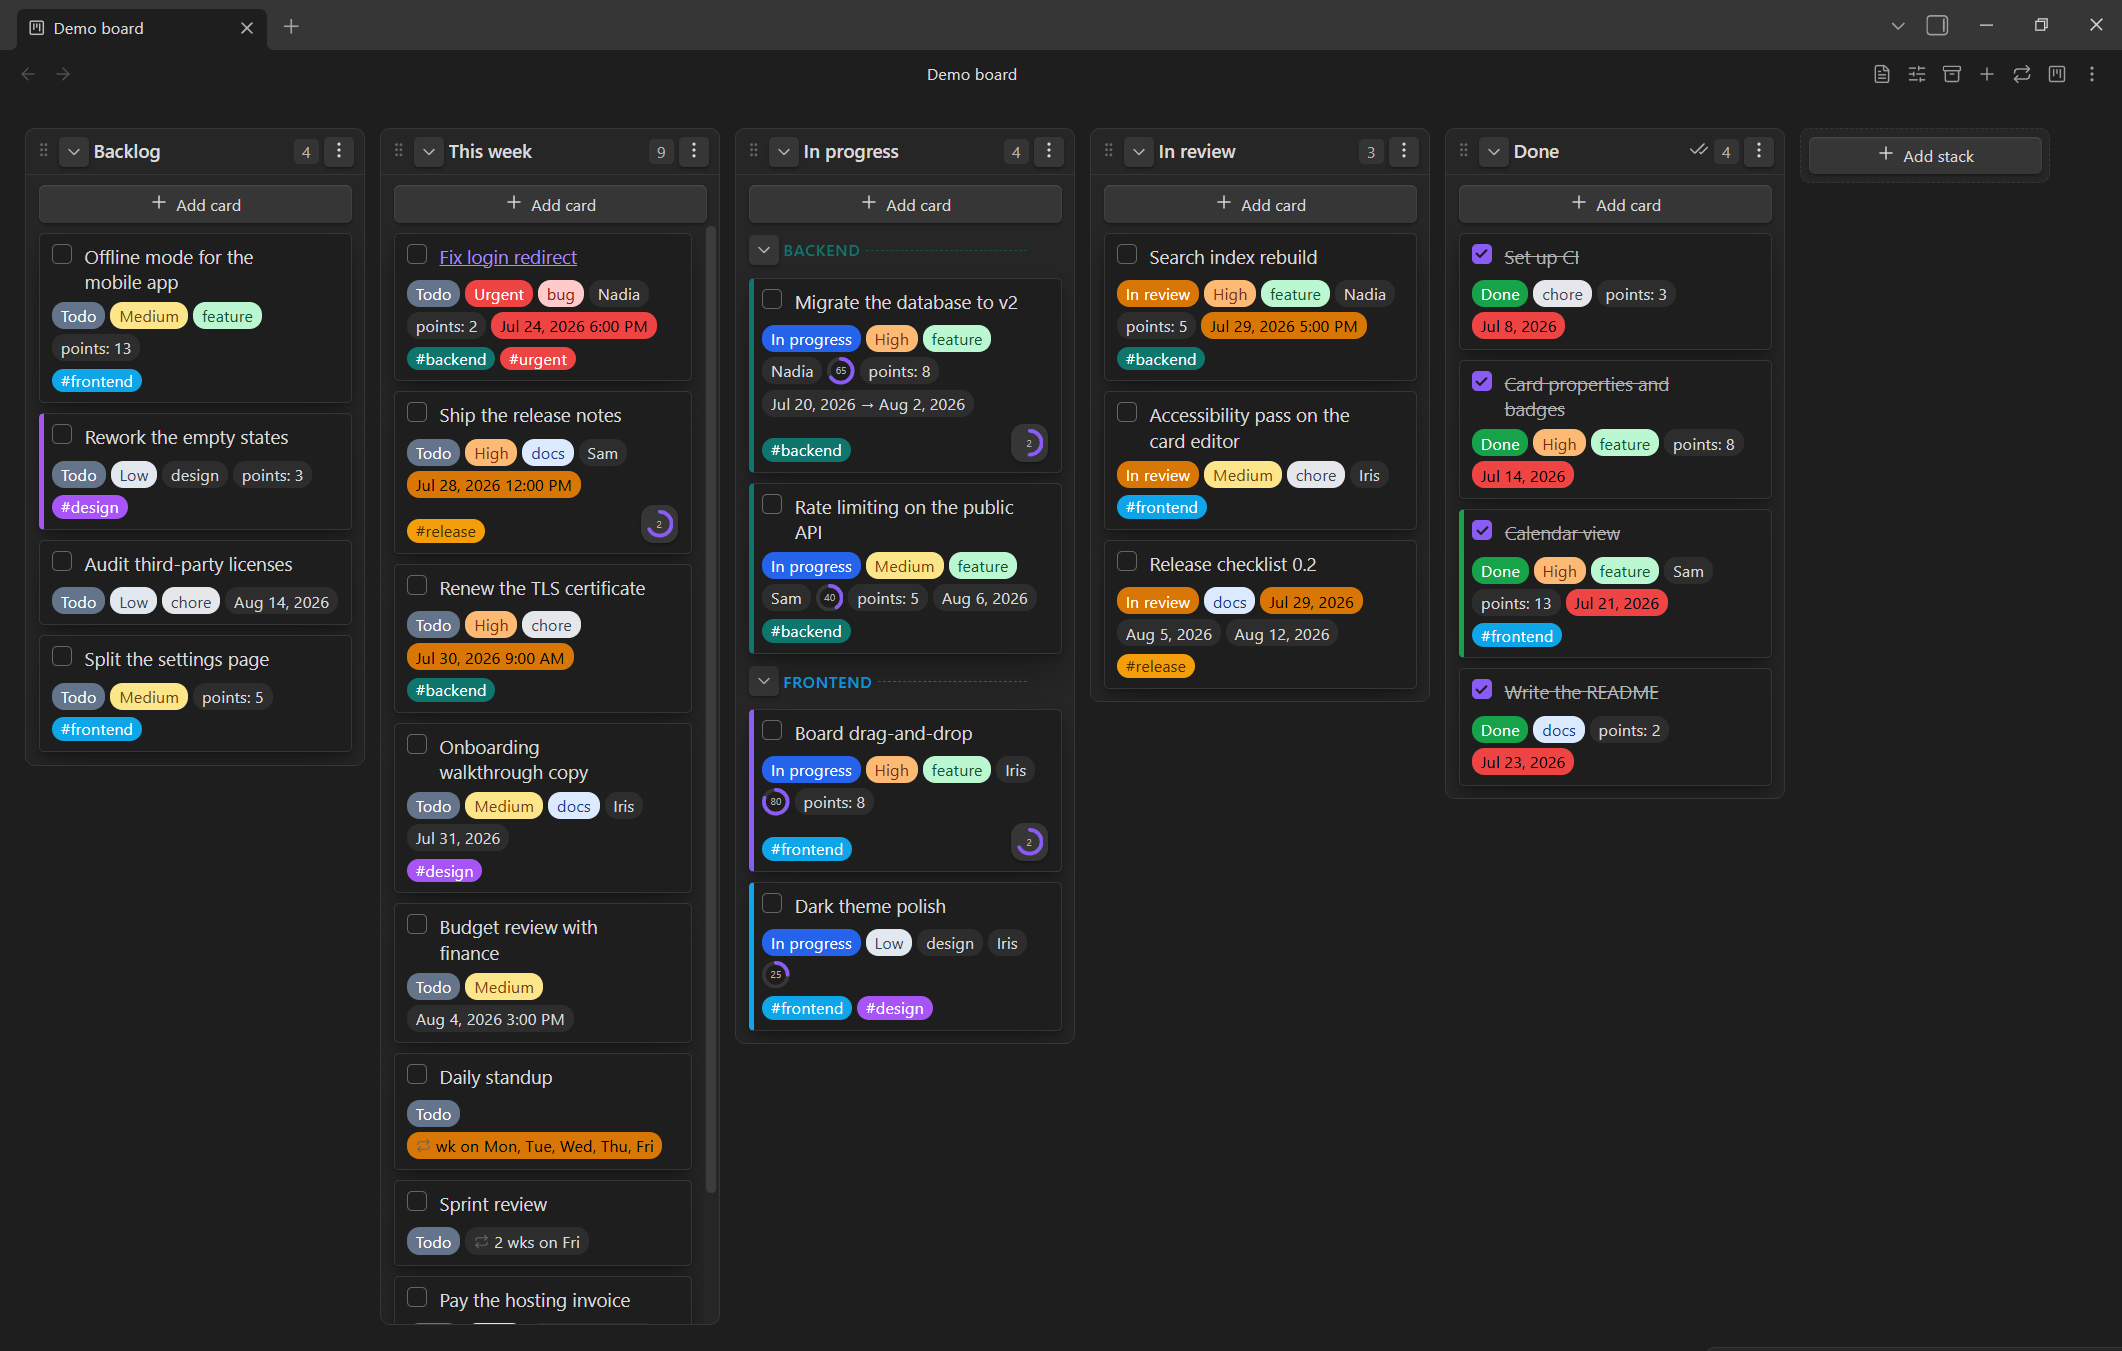Open a new tab with the plus icon
Image resolution: width=2122 pixels, height=1351 pixels.
[x=291, y=27]
